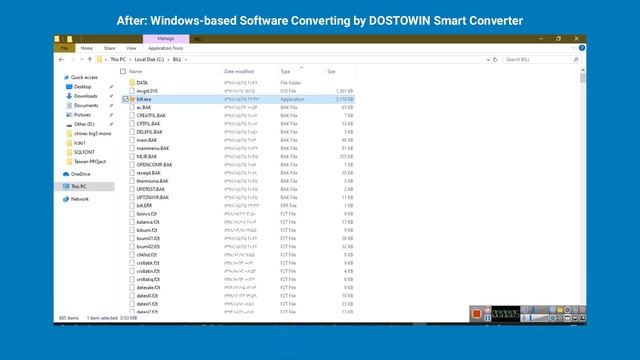Sort files by Date modified column
The width and height of the screenshot is (640, 360).
tap(239, 71)
